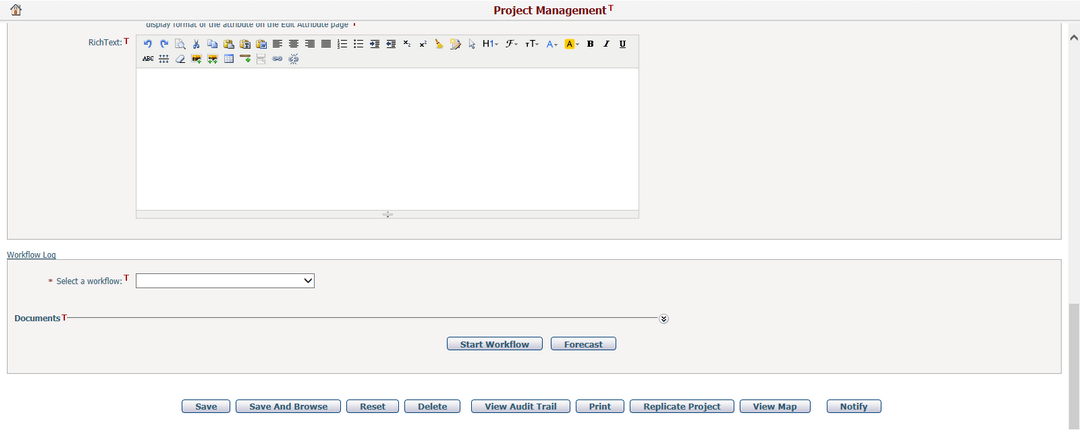Insert a table into the editor
The image size is (1080, 430).
(229, 59)
